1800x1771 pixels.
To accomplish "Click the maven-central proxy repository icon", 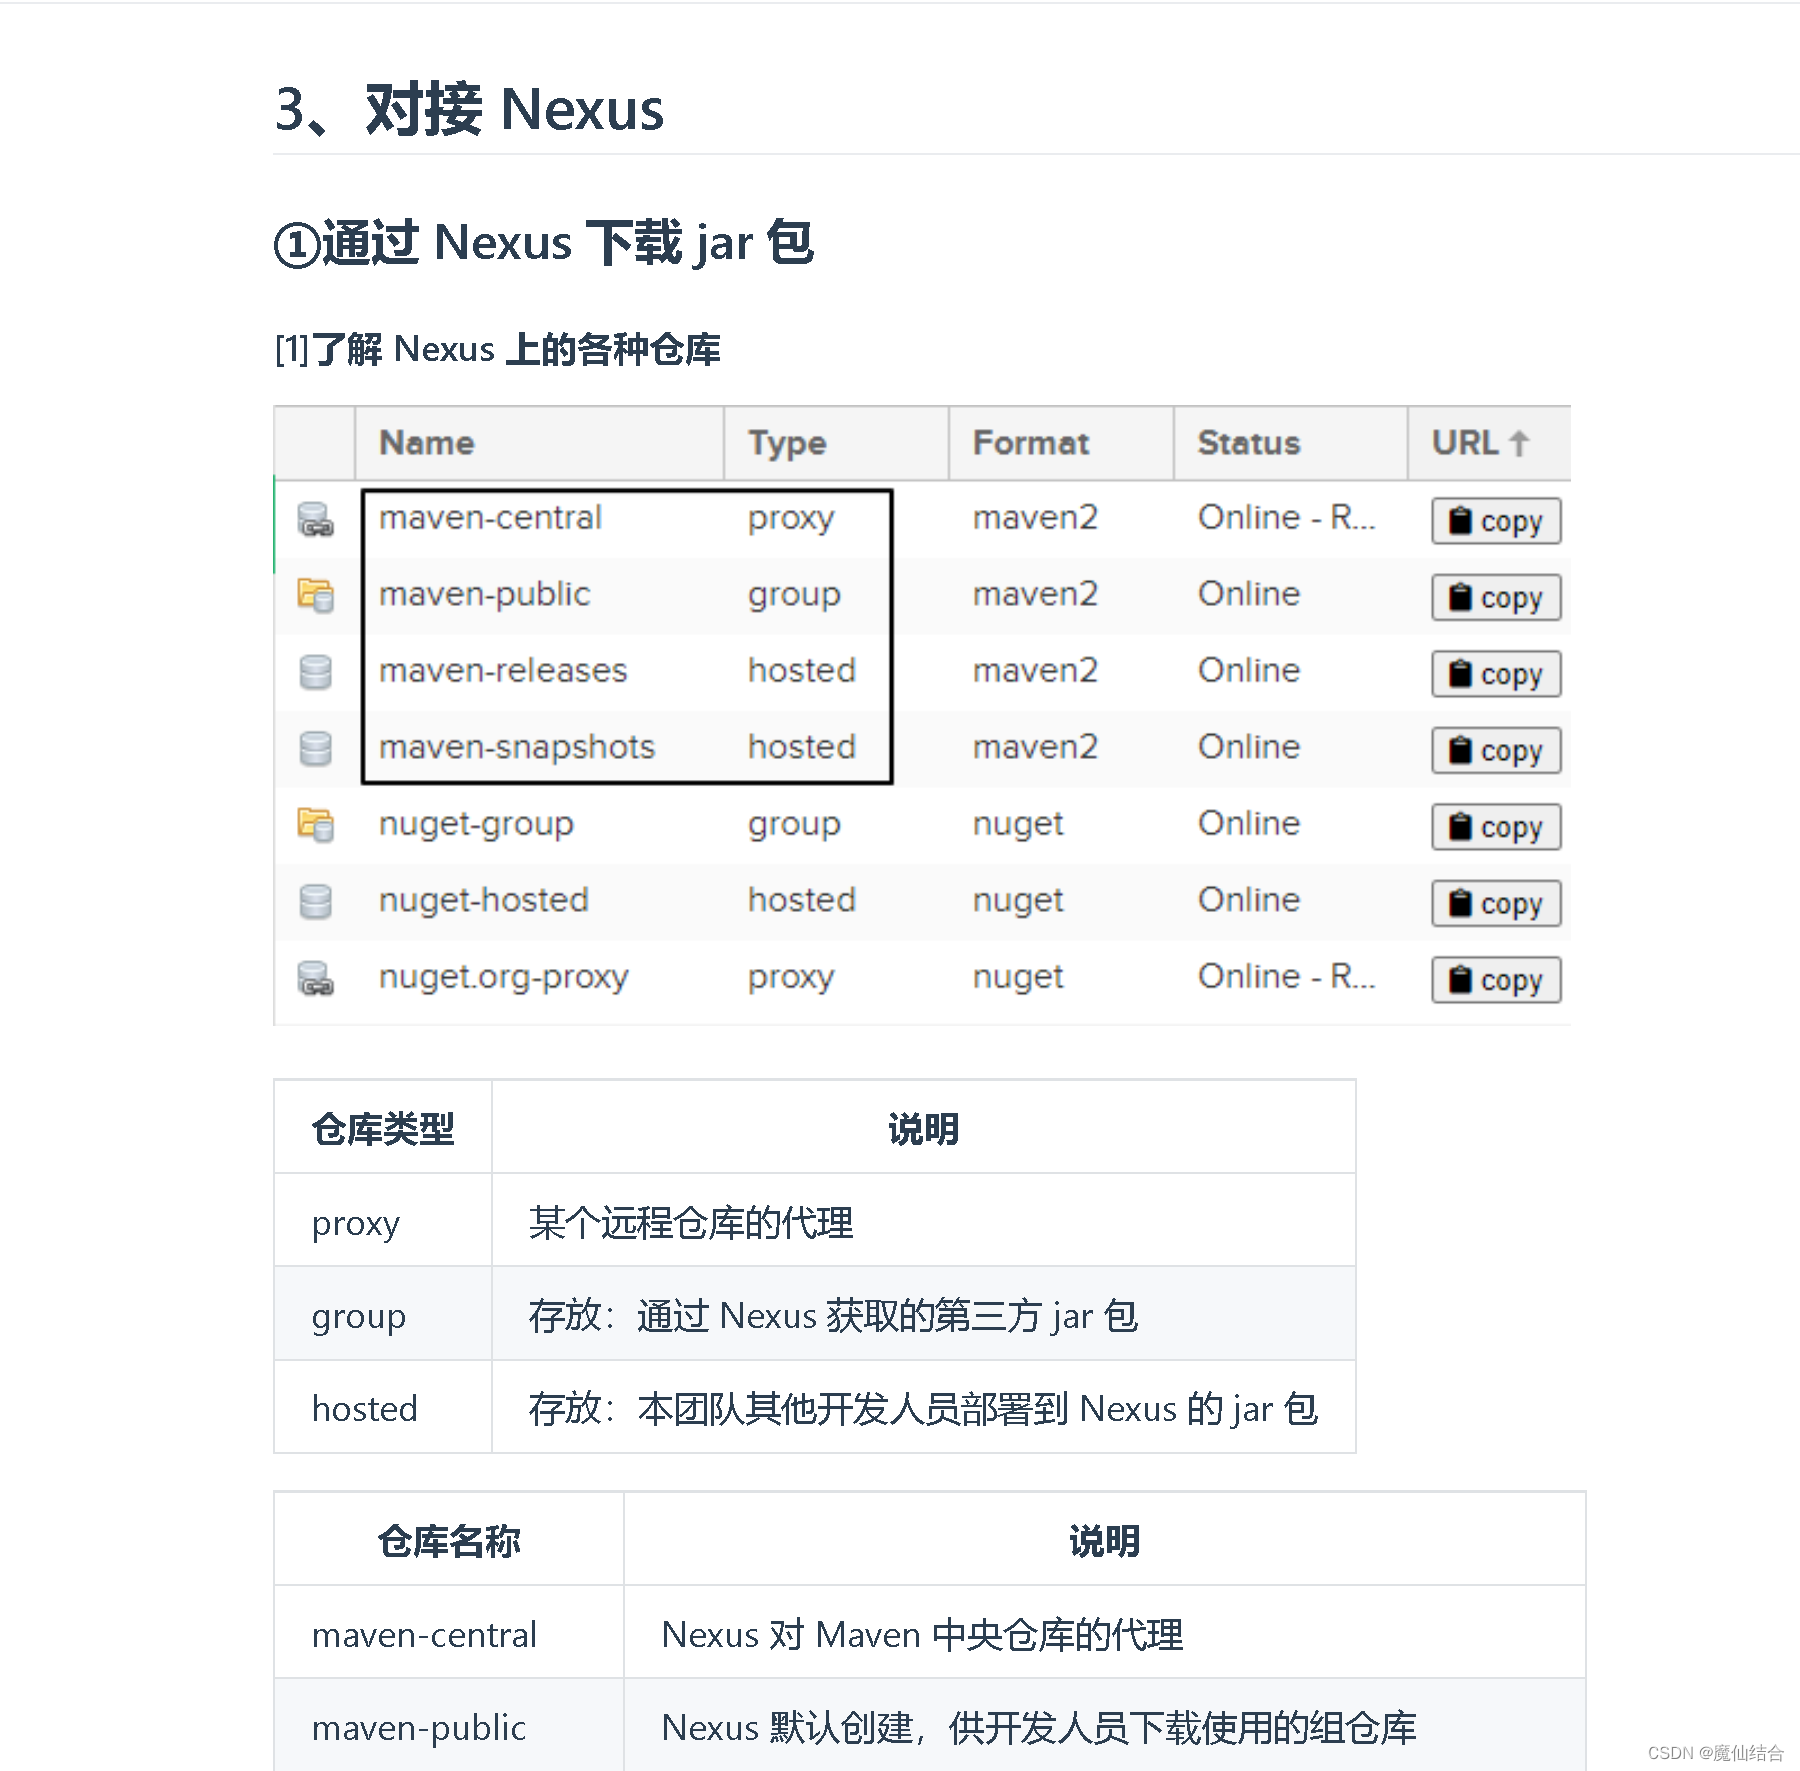I will click(315, 520).
